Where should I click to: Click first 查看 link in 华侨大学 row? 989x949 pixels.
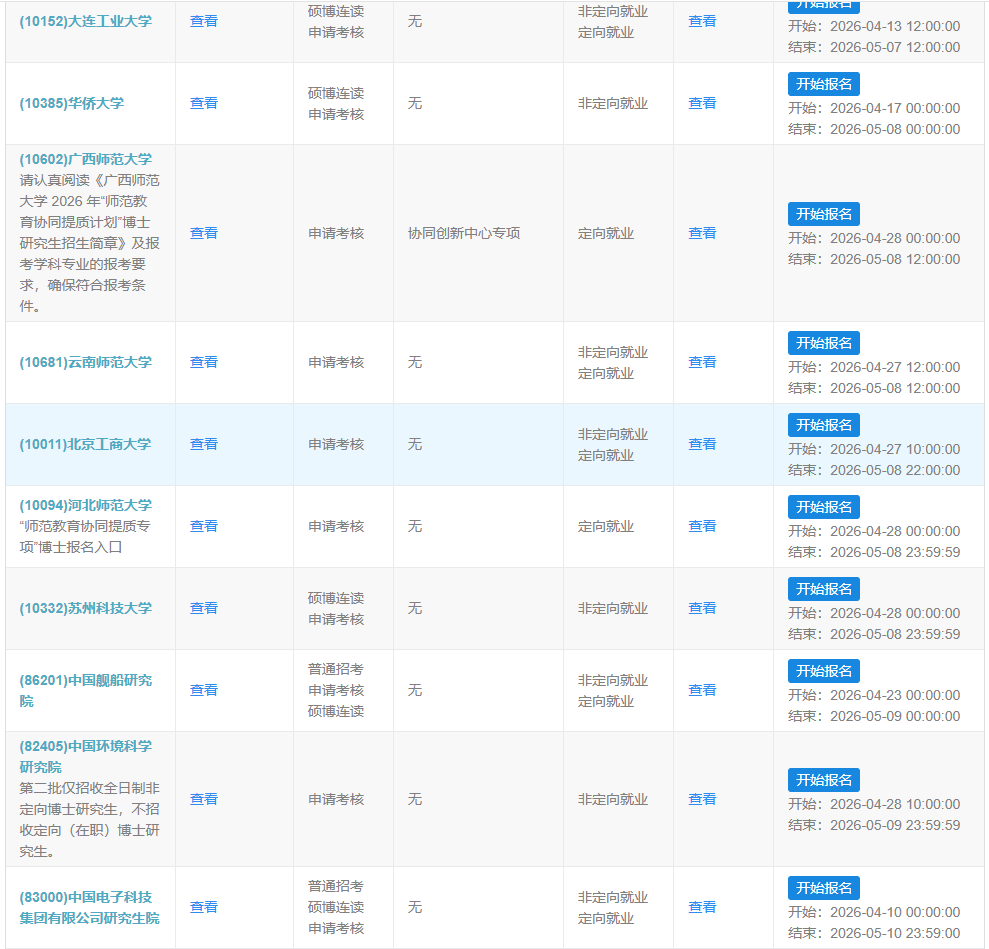click(x=204, y=103)
